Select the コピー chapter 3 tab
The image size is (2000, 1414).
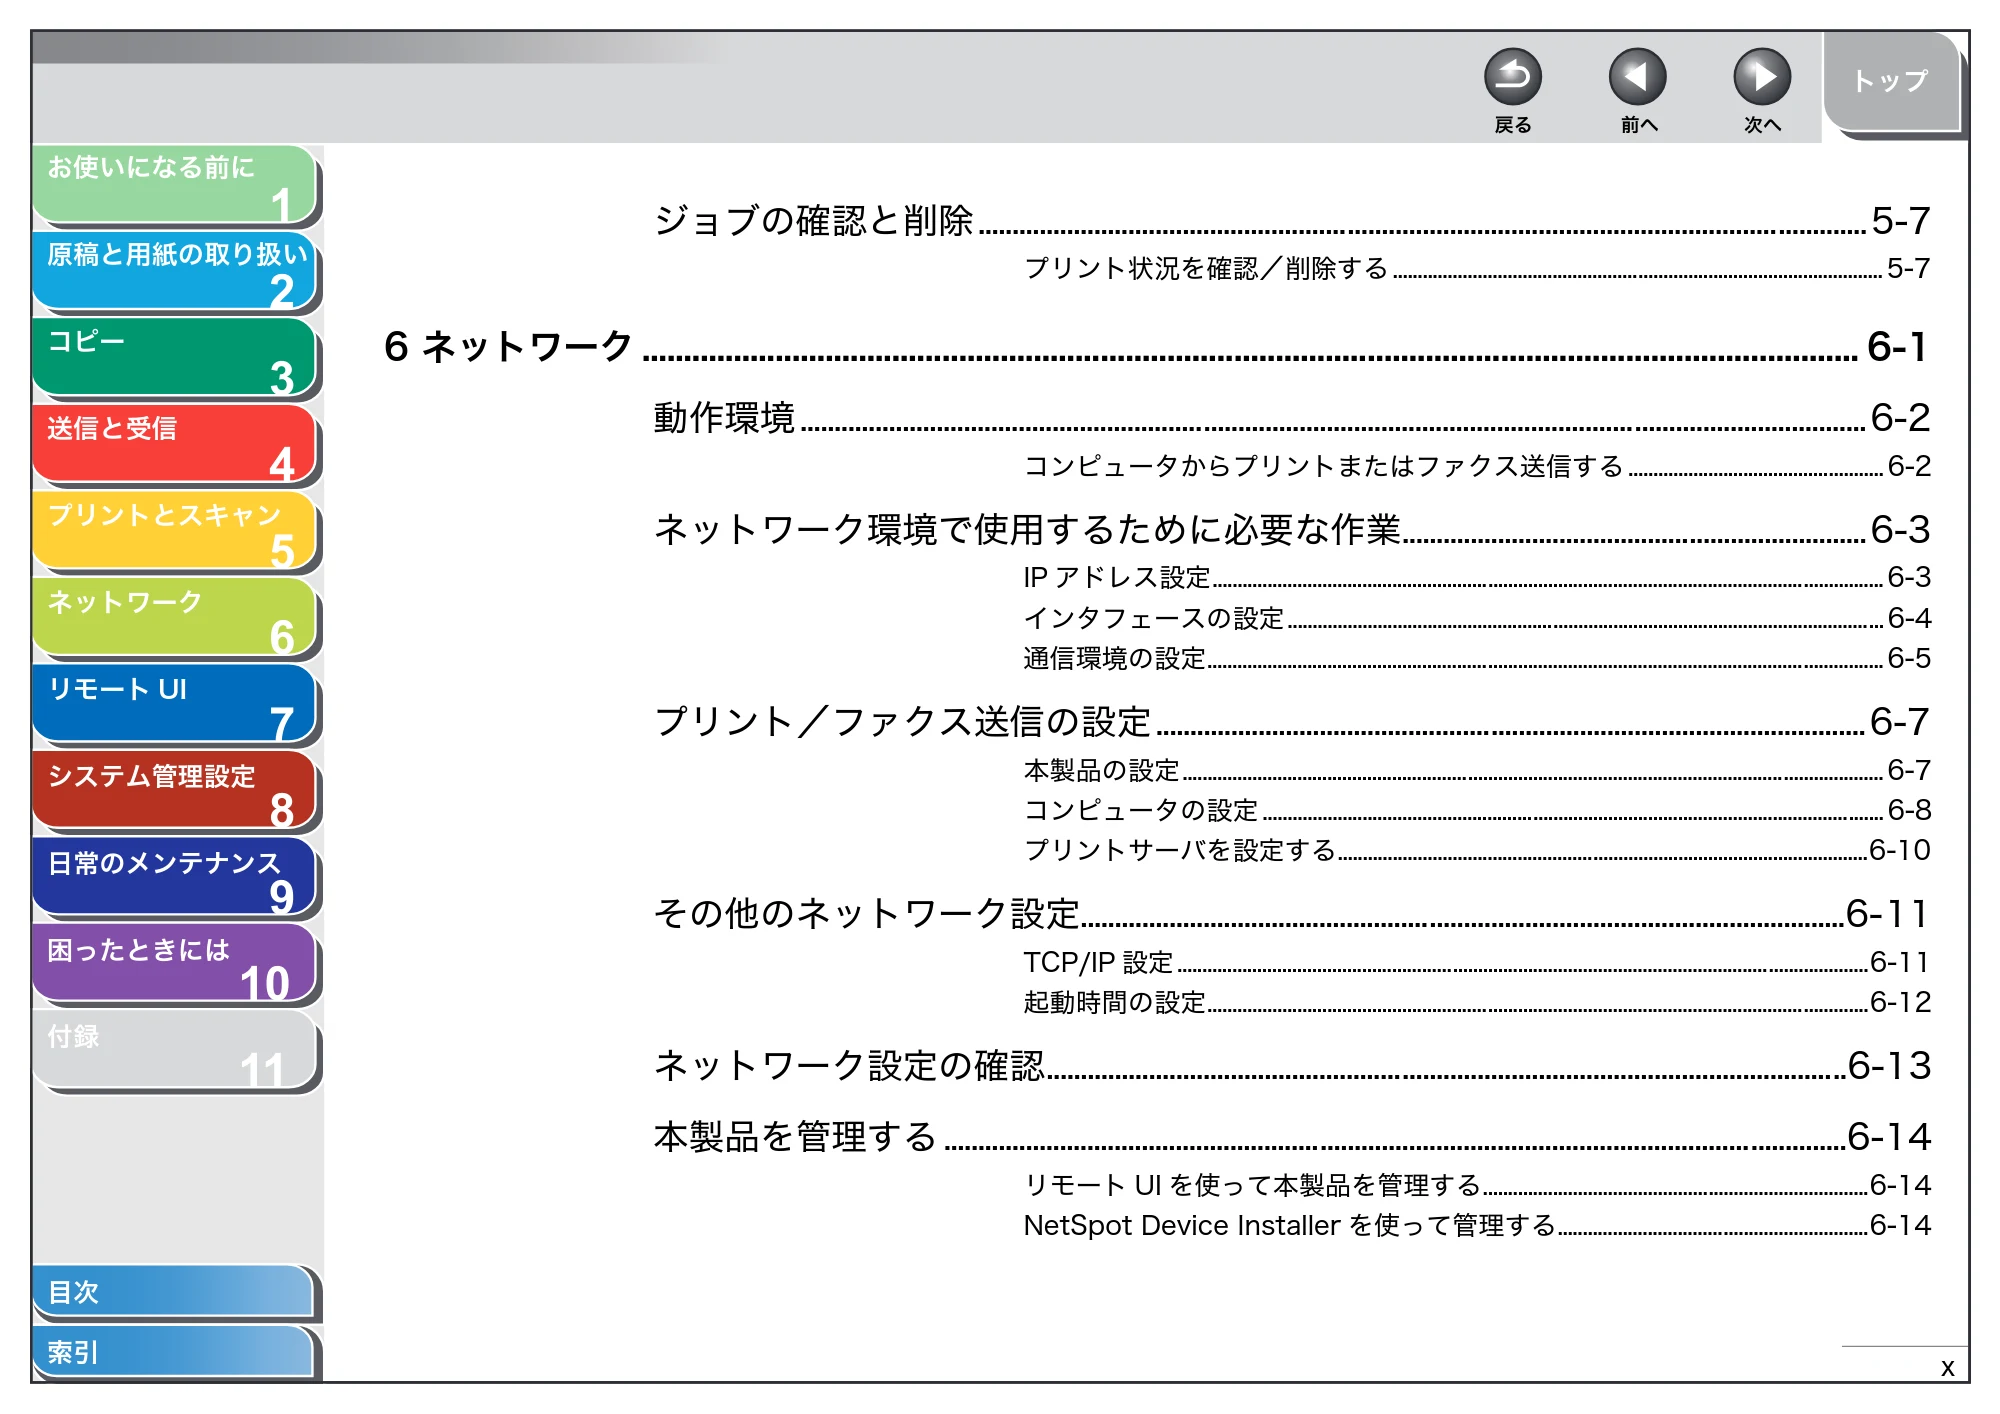pos(175,358)
